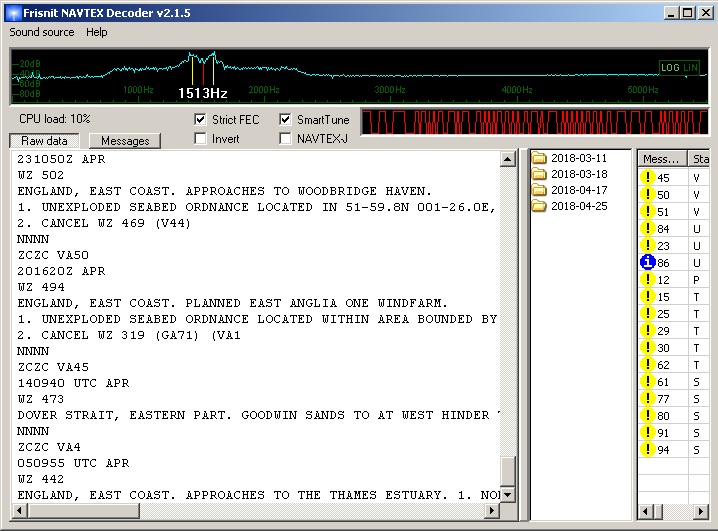Switch to the Messages tab

tap(125, 141)
